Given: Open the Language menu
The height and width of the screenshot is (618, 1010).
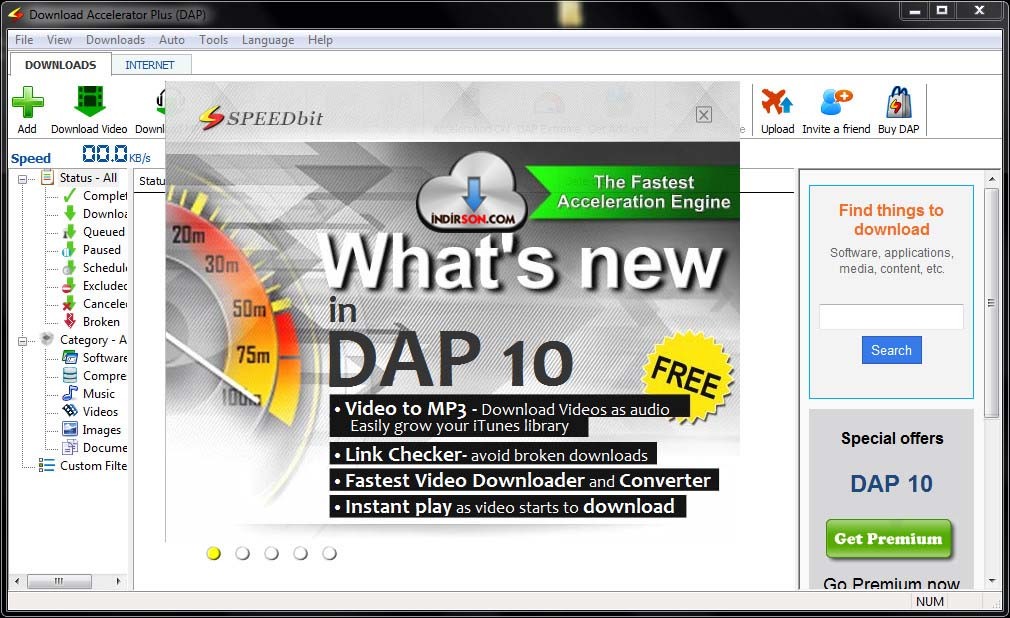Looking at the screenshot, I should click(268, 40).
